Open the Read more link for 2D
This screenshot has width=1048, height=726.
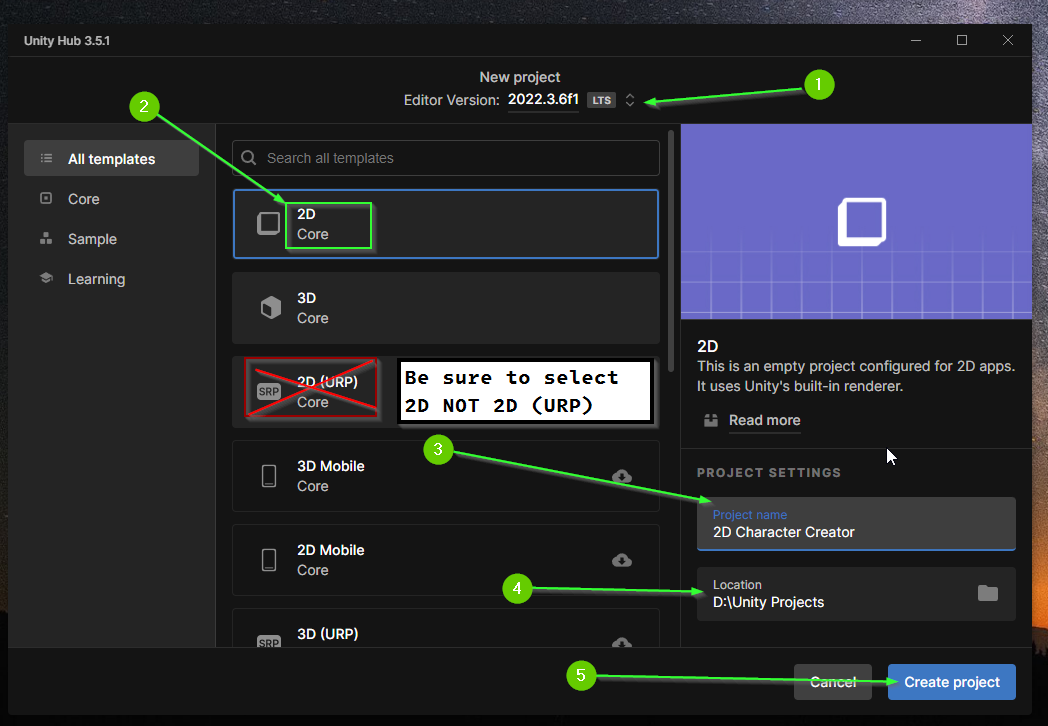(x=764, y=420)
